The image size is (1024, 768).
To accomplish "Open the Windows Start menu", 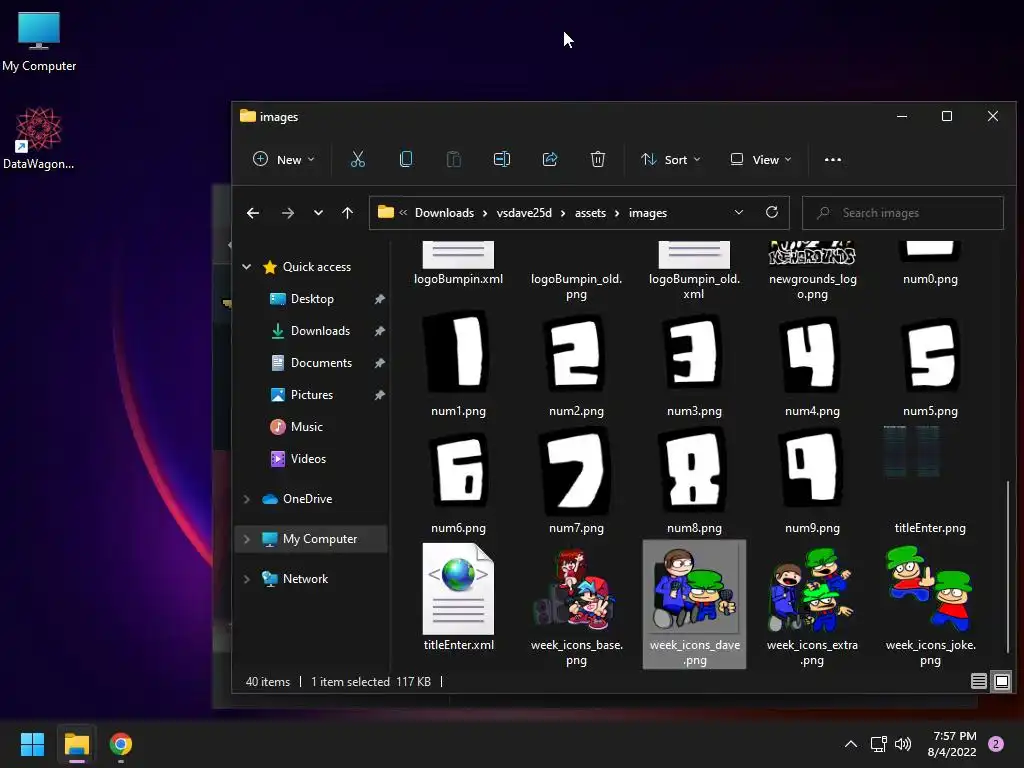I will (x=32, y=744).
